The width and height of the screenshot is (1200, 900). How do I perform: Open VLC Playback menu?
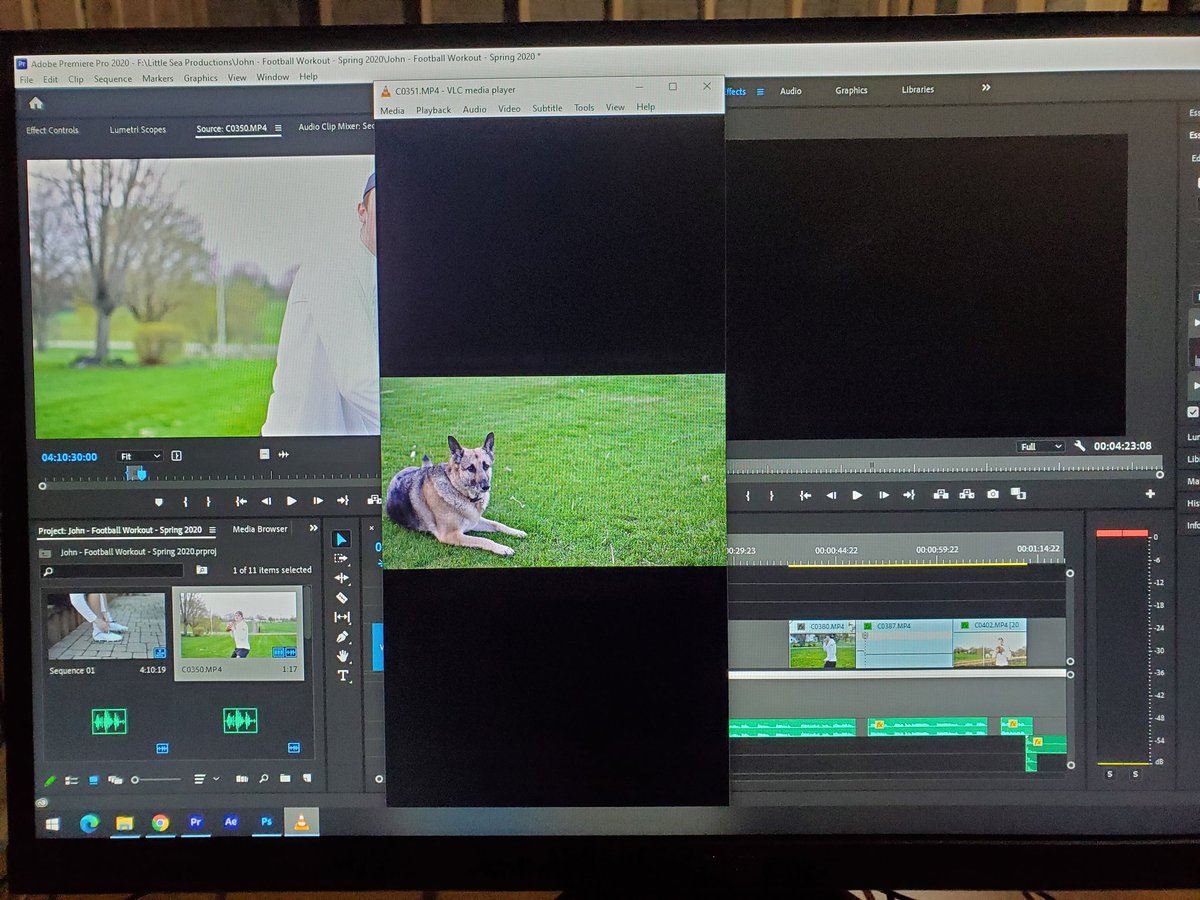(434, 110)
